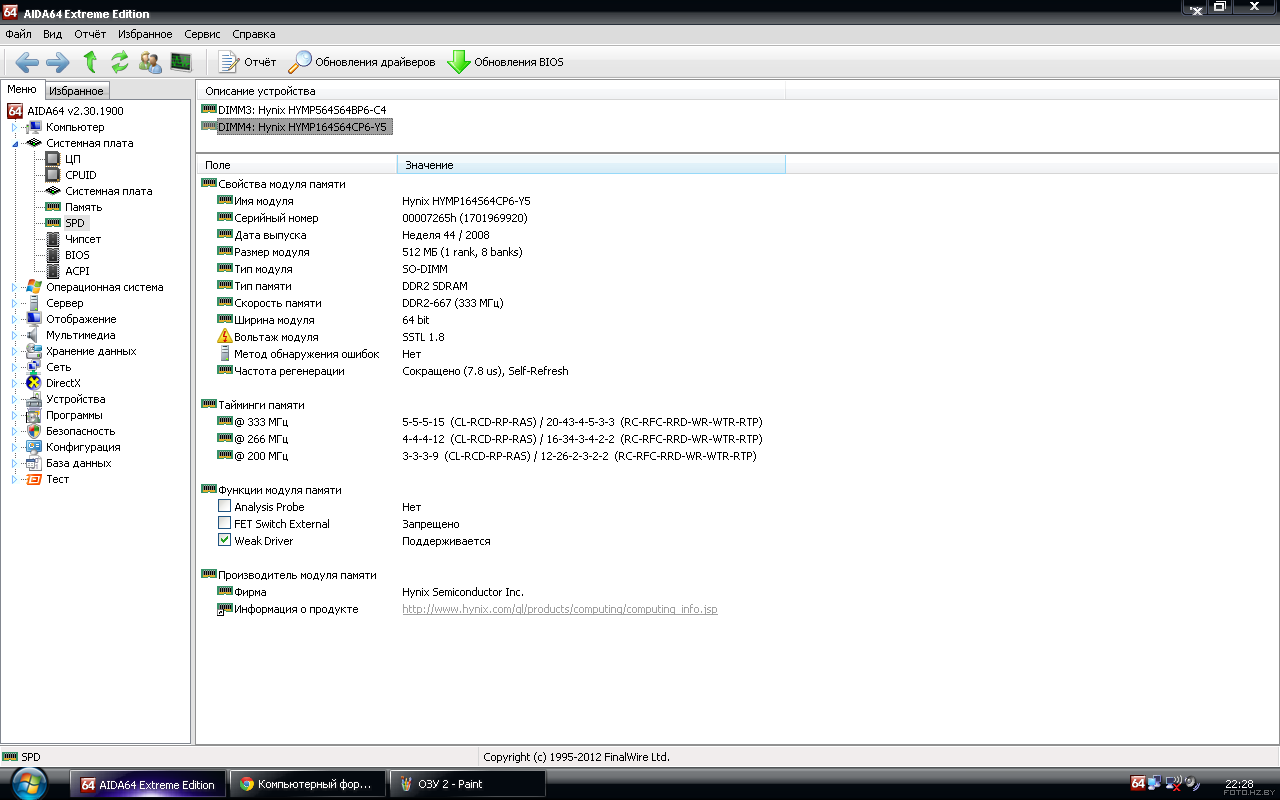Click the AIDA64 Extreme Edition taskbar button
Image resolution: width=1280 pixels, height=800 pixels.
click(148, 784)
